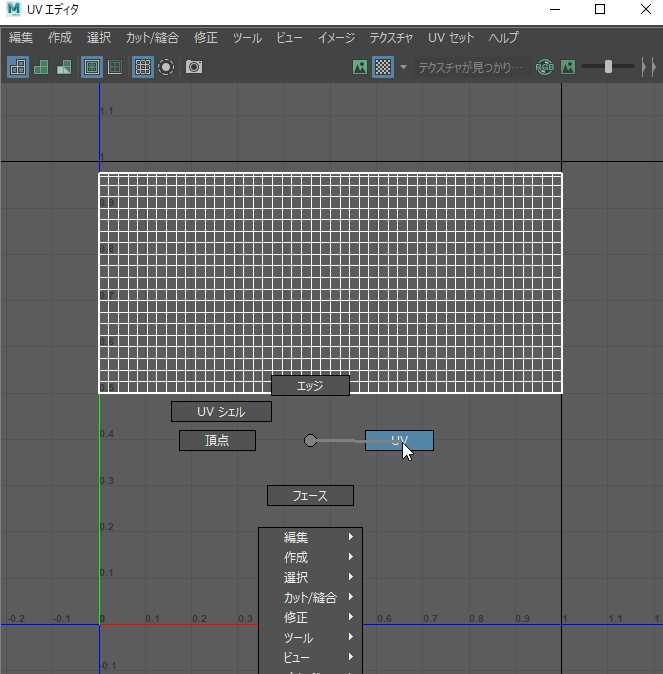The height and width of the screenshot is (674, 663).
Task: Open 編集 in the menu bar
Action: [21, 38]
